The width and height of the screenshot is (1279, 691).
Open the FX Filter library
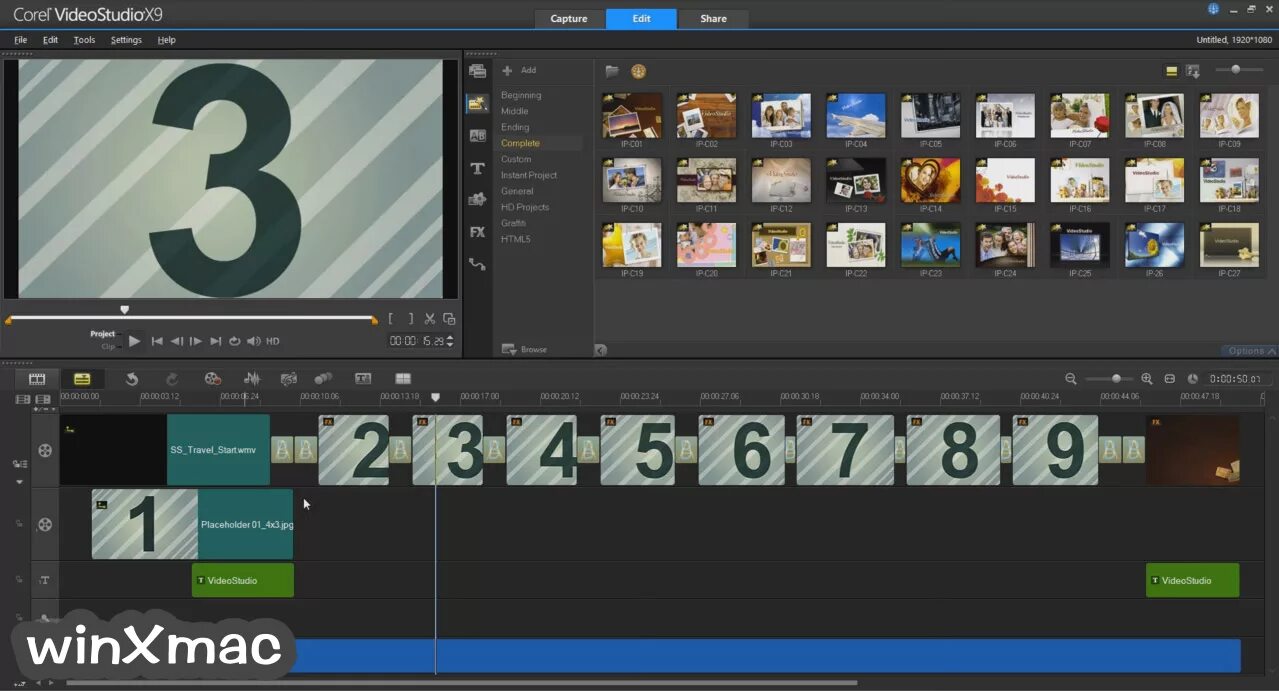tap(477, 231)
